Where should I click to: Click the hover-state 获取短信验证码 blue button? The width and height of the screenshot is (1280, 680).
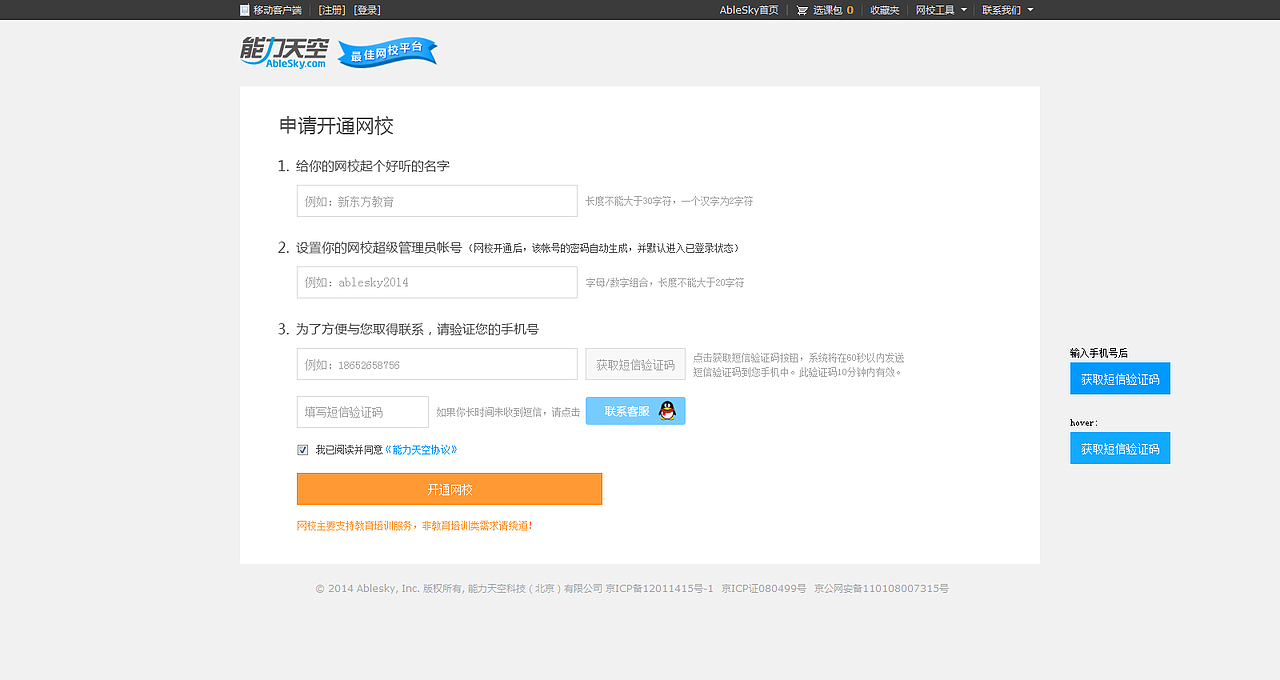tap(1120, 448)
